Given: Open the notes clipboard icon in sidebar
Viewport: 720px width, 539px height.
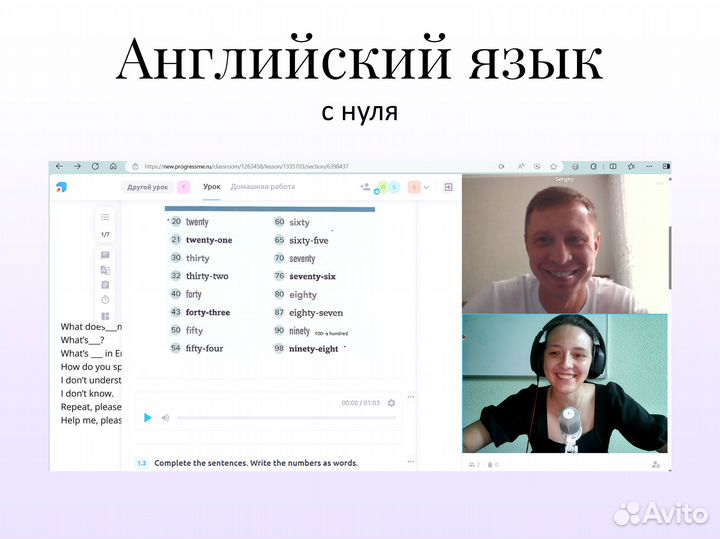Looking at the screenshot, I should (105, 285).
